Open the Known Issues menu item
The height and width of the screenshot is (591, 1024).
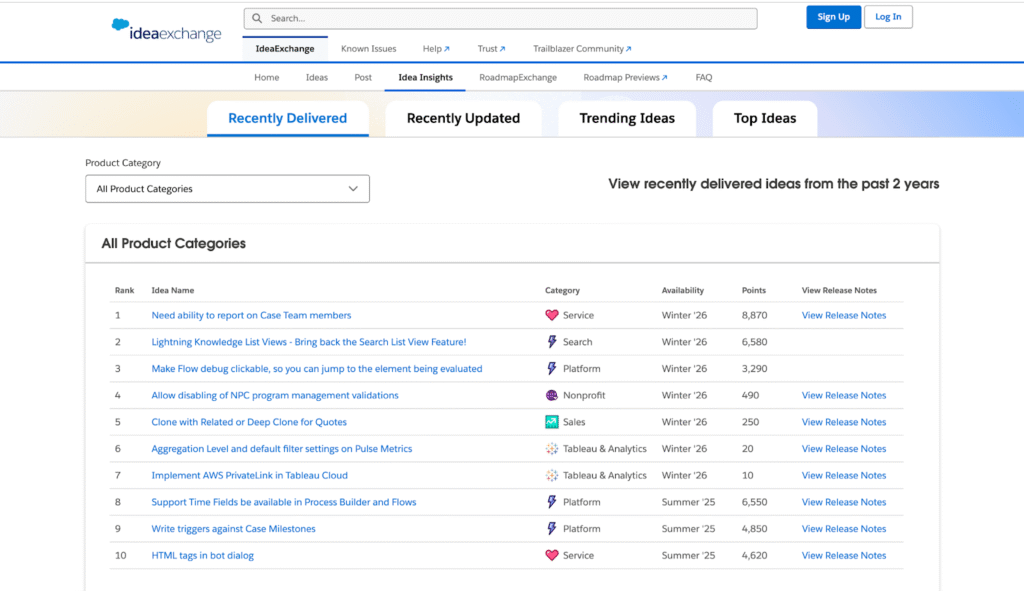tap(368, 48)
